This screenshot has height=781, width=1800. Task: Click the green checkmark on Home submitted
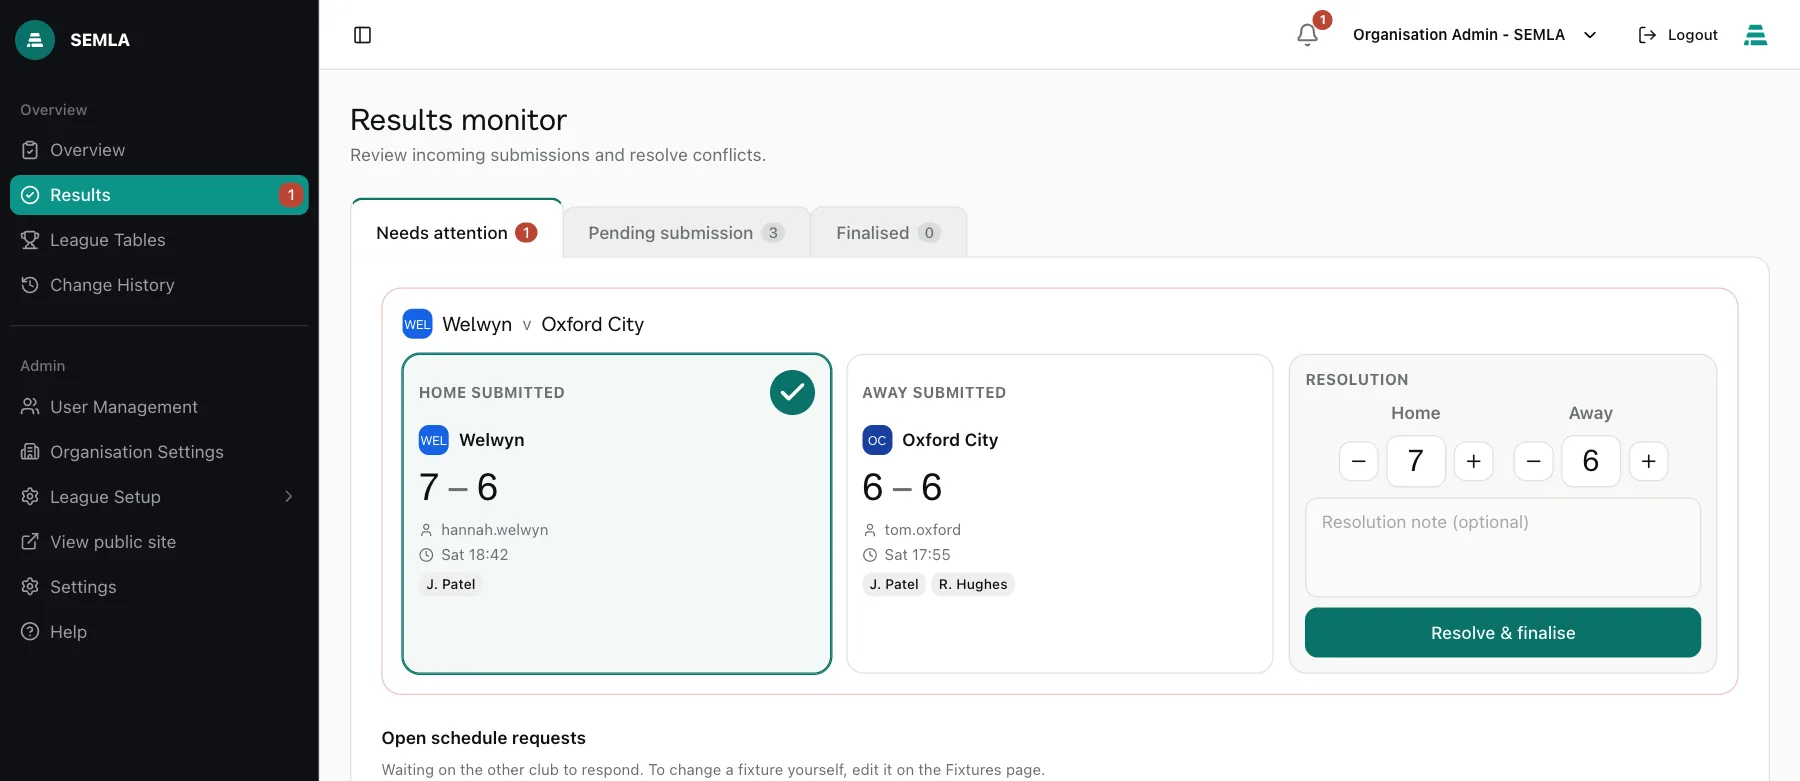pyautogui.click(x=792, y=392)
